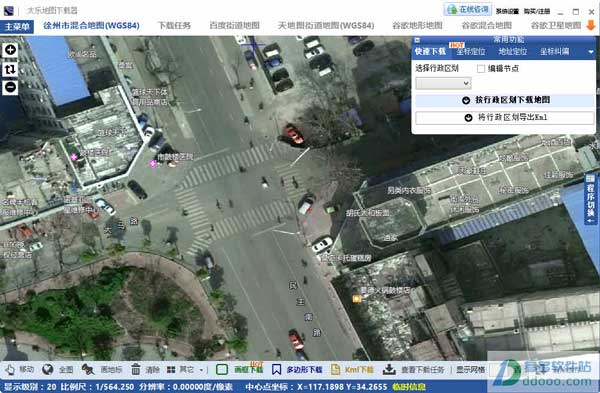The image size is (600, 393).
Task: Toggle 显示网格 grid display
Action: click(x=470, y=370)
